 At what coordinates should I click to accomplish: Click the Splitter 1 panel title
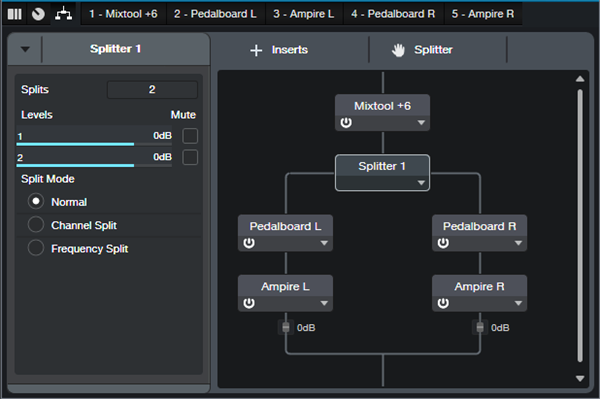[x=116, y=49]
